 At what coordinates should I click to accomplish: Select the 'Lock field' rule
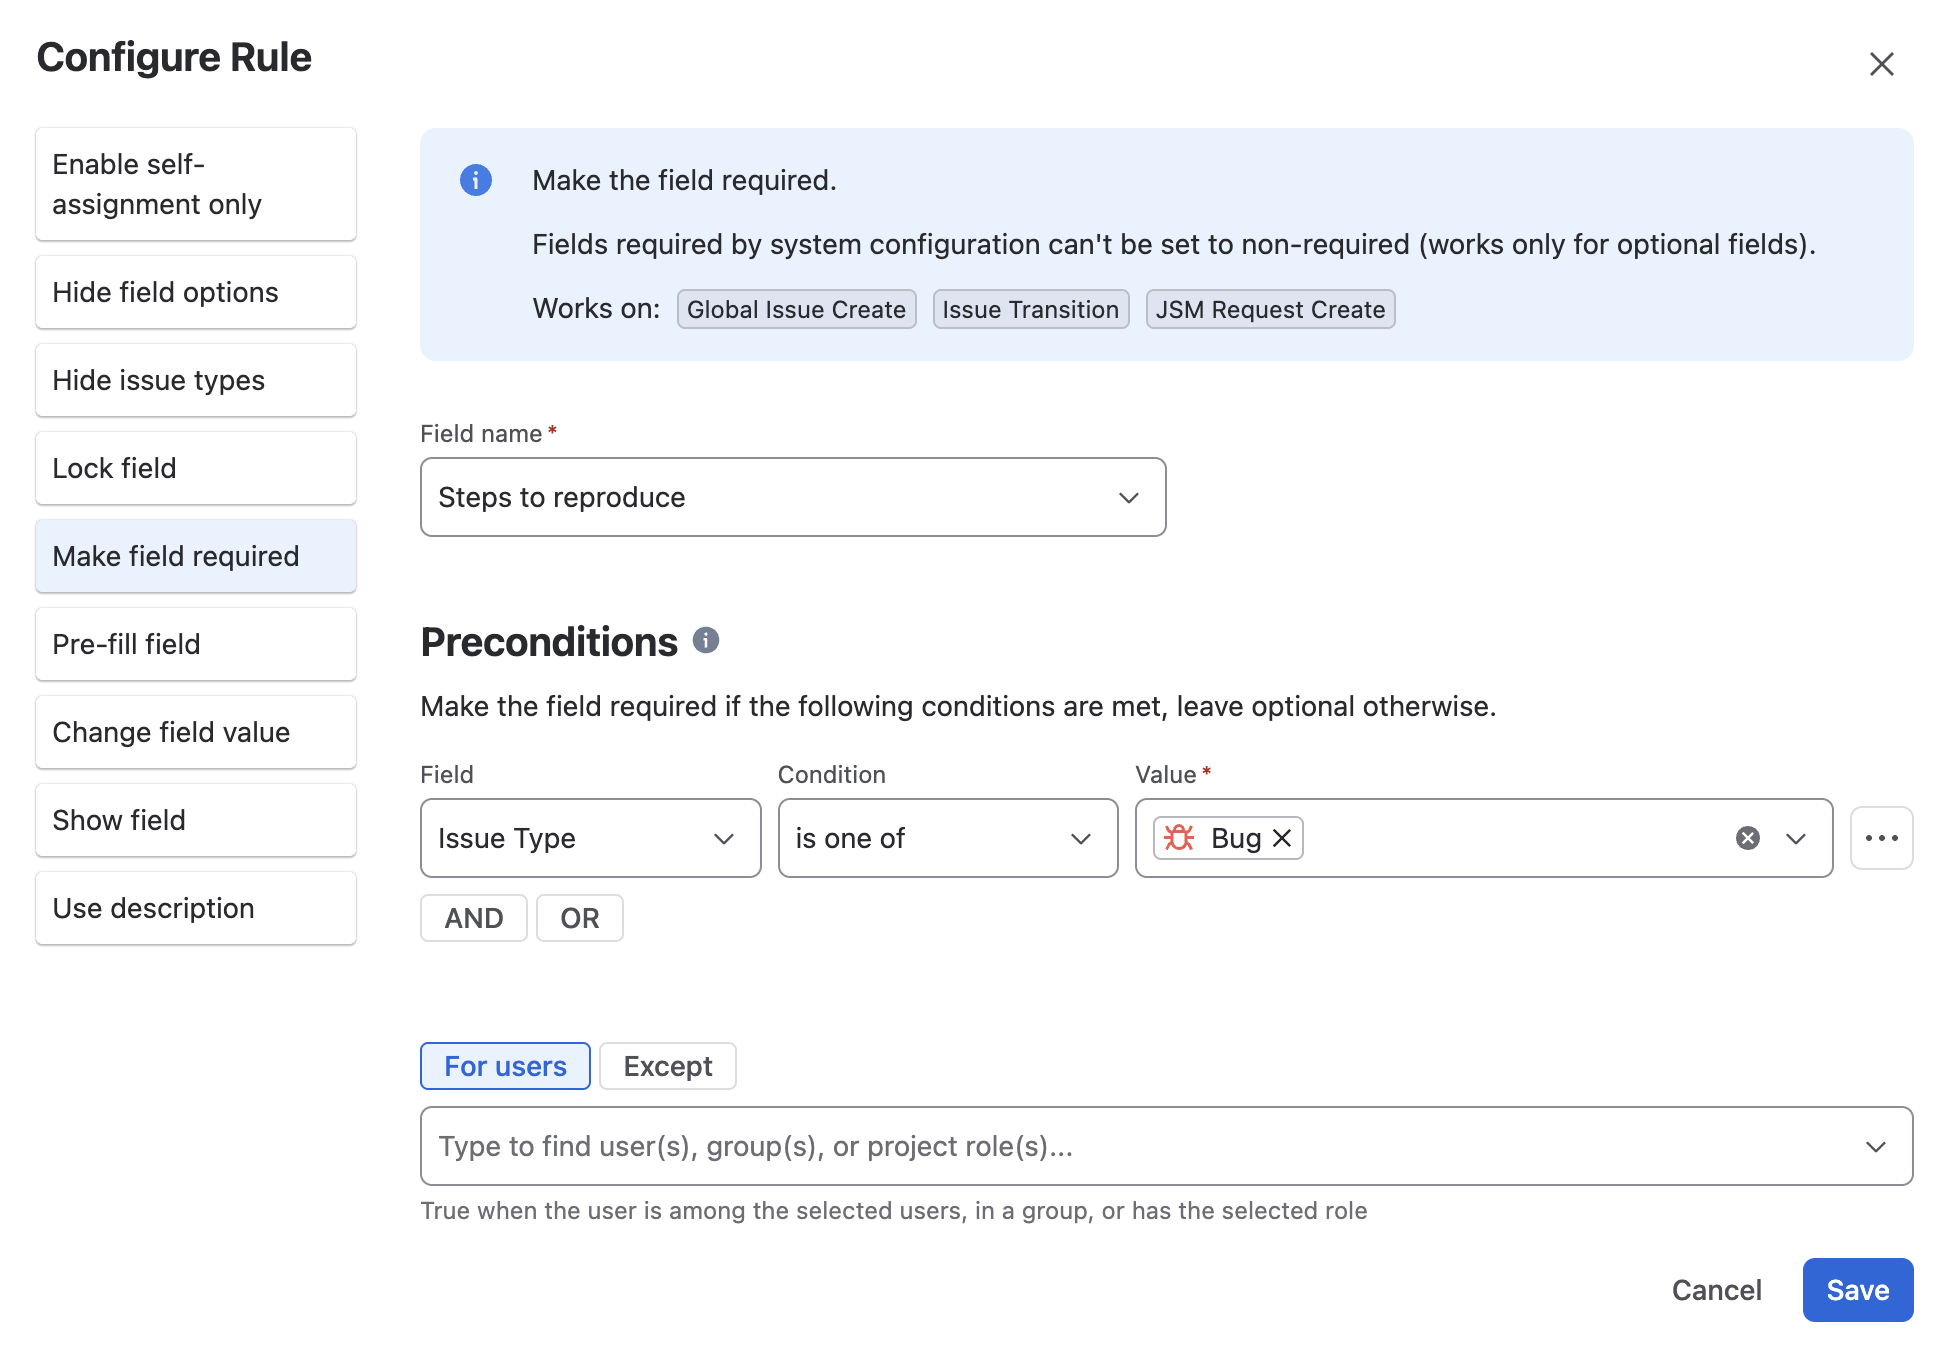(196, 468)
